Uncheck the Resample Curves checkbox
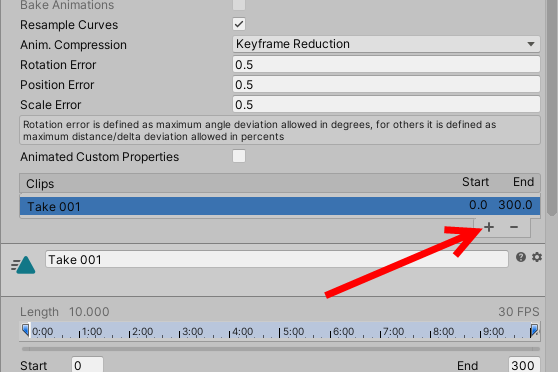The width and height of the screenshot is (558, 372). [x=239, y=24]
